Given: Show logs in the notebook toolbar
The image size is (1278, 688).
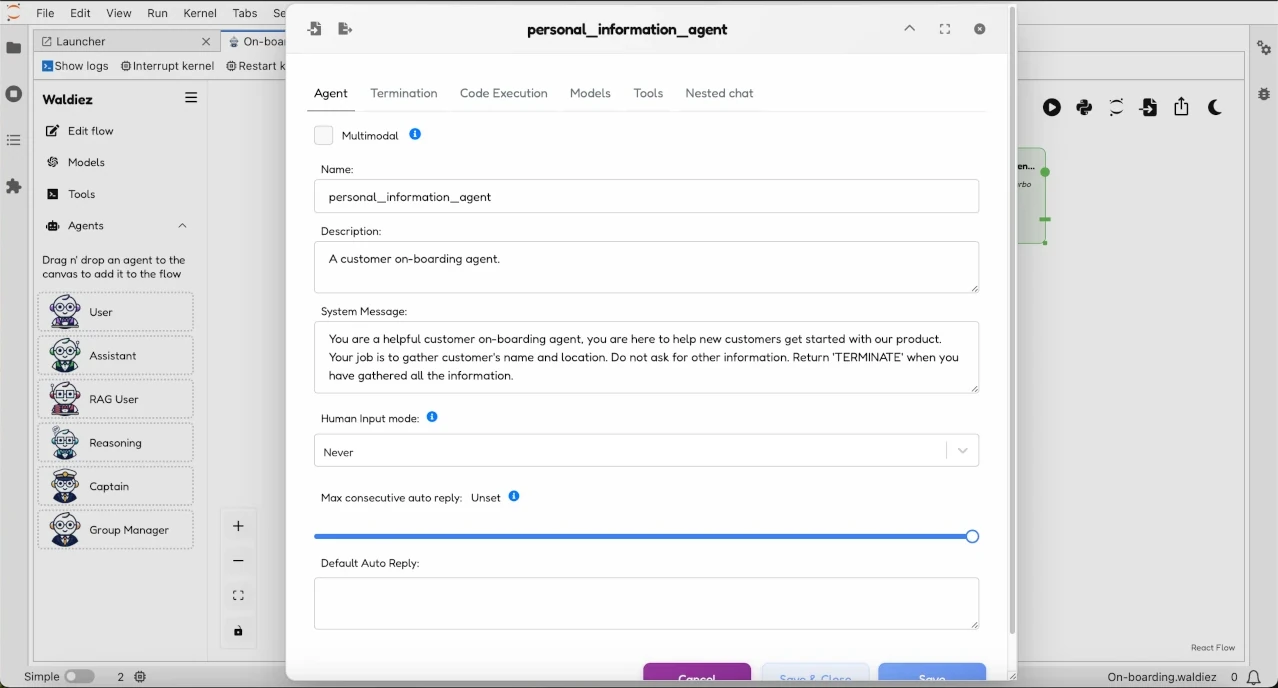Looking at the screenshot, I should coord(75,66).
